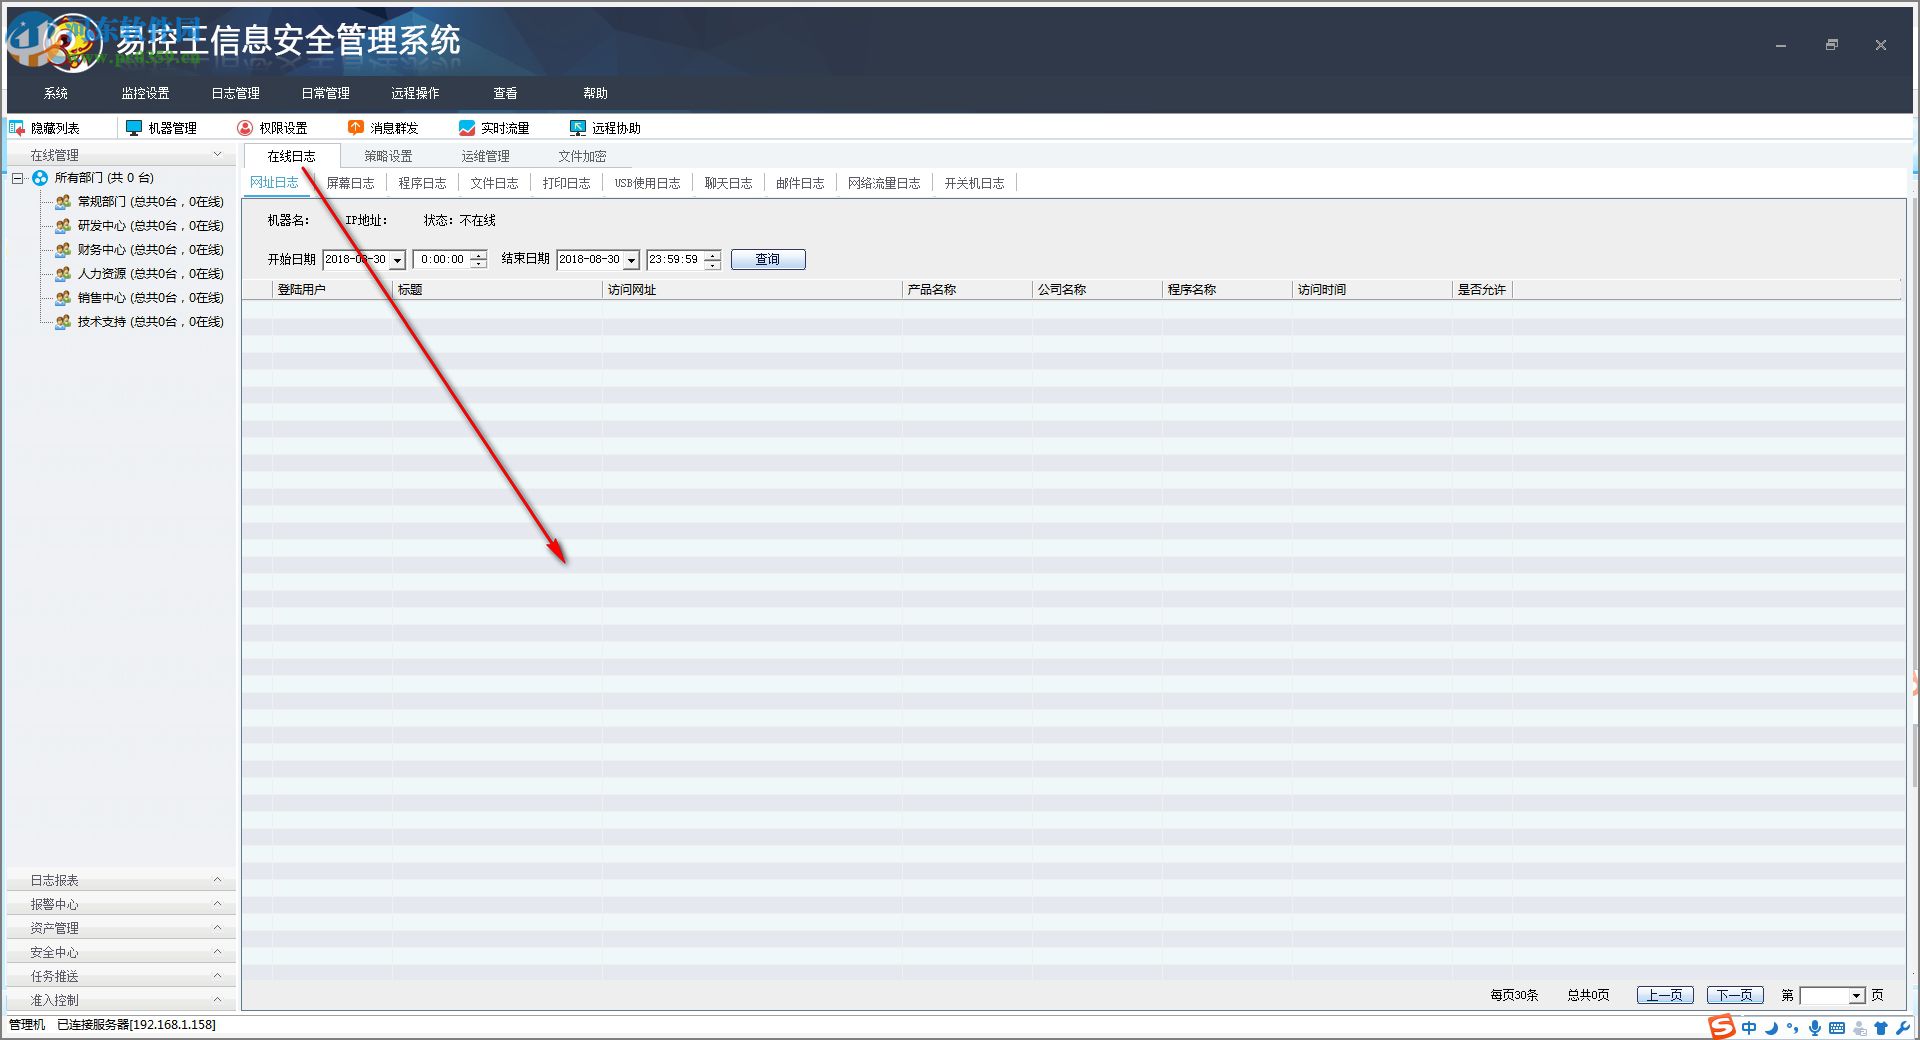The height and width of the screenshot is (1040, 1920).
Task: Open the 监控设置 menu
Action: coord(145,93)
